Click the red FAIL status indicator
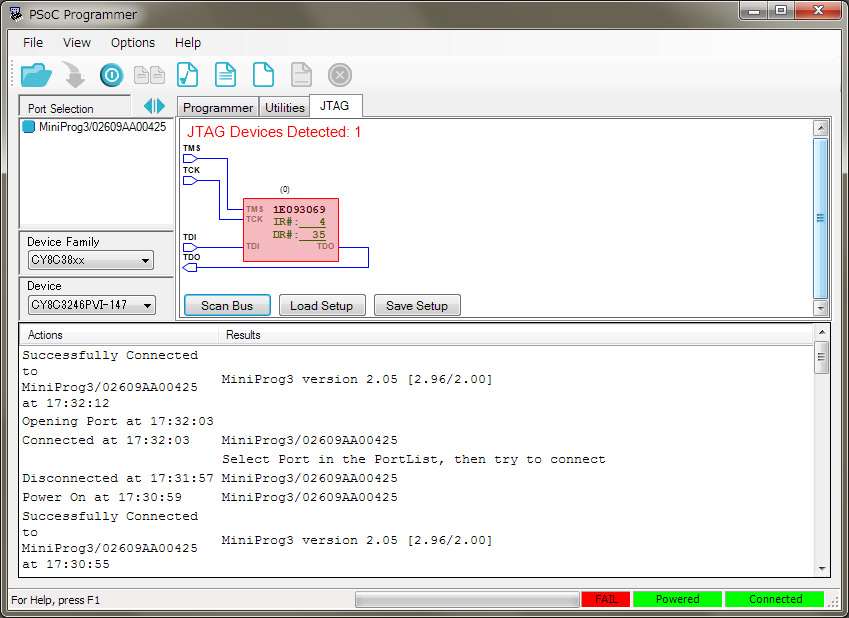Viewport: 849px width, 618px height. coord(606,599)
